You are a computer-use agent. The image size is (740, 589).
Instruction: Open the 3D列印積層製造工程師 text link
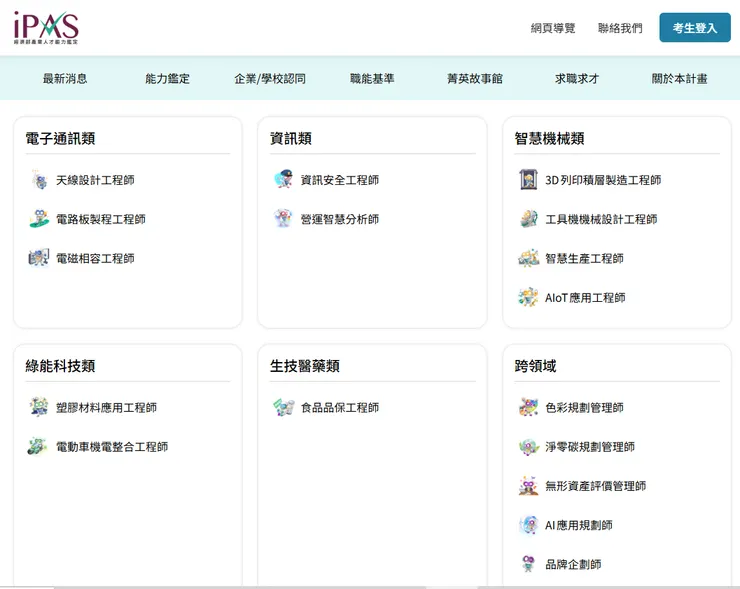click(603, 180)
